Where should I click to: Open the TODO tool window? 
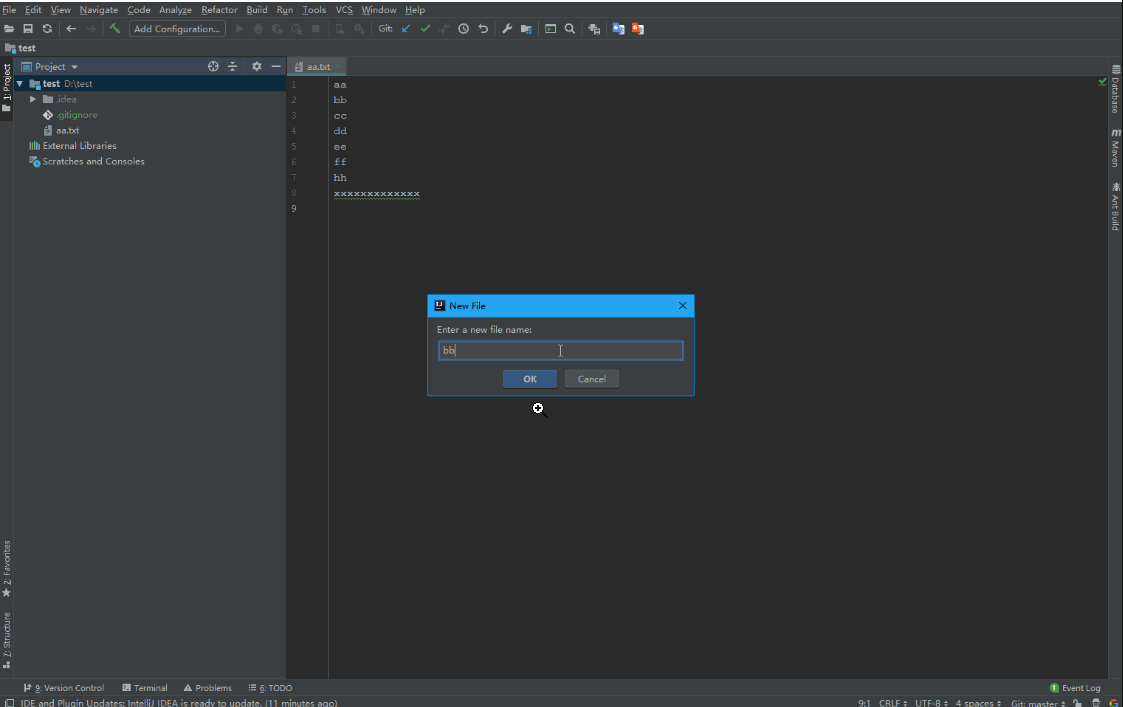pos(271,688)
